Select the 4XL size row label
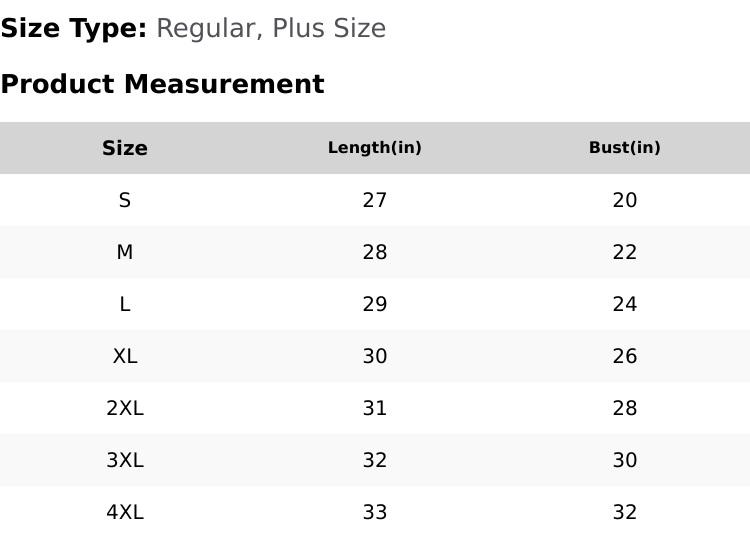Viewport: 750px width, 538px height. (125, 512)
